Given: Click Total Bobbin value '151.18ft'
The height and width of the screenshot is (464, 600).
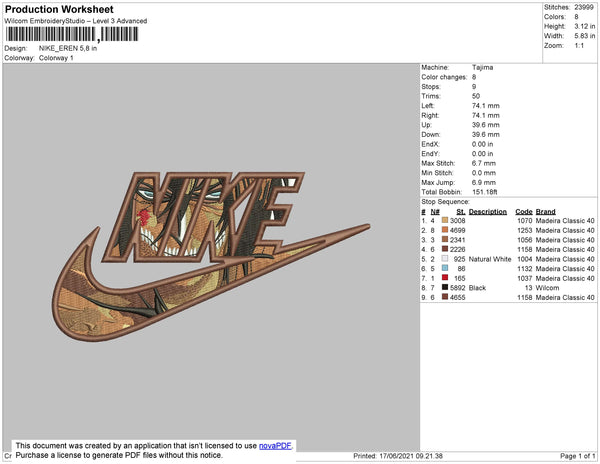Looking at the screenshot, I should click(484, 192).
